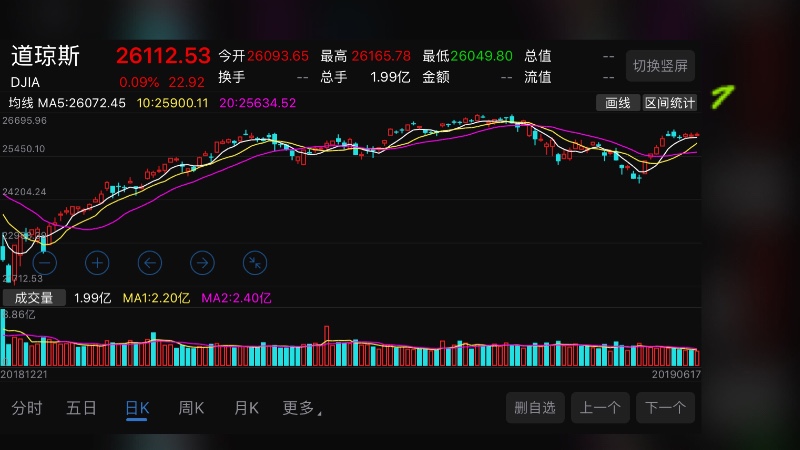800x450 pixels.
Task: Pan chart left with arrow icon
Action: click(x=149, y=263)
